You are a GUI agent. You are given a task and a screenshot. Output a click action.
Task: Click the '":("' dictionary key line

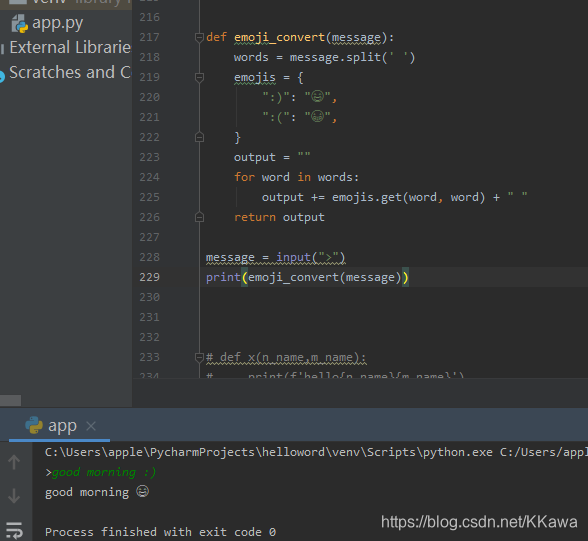point(299,117)
